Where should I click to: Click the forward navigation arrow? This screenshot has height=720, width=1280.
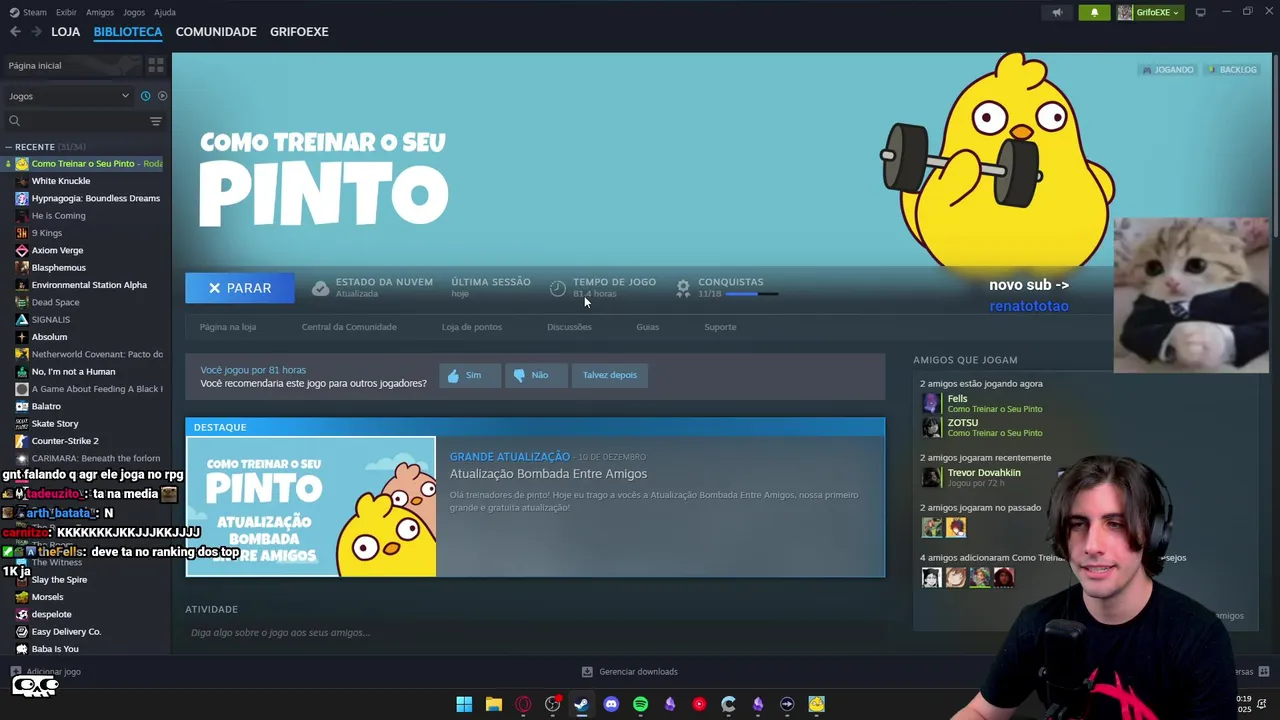pyautogui.click(x=36, y=32)
